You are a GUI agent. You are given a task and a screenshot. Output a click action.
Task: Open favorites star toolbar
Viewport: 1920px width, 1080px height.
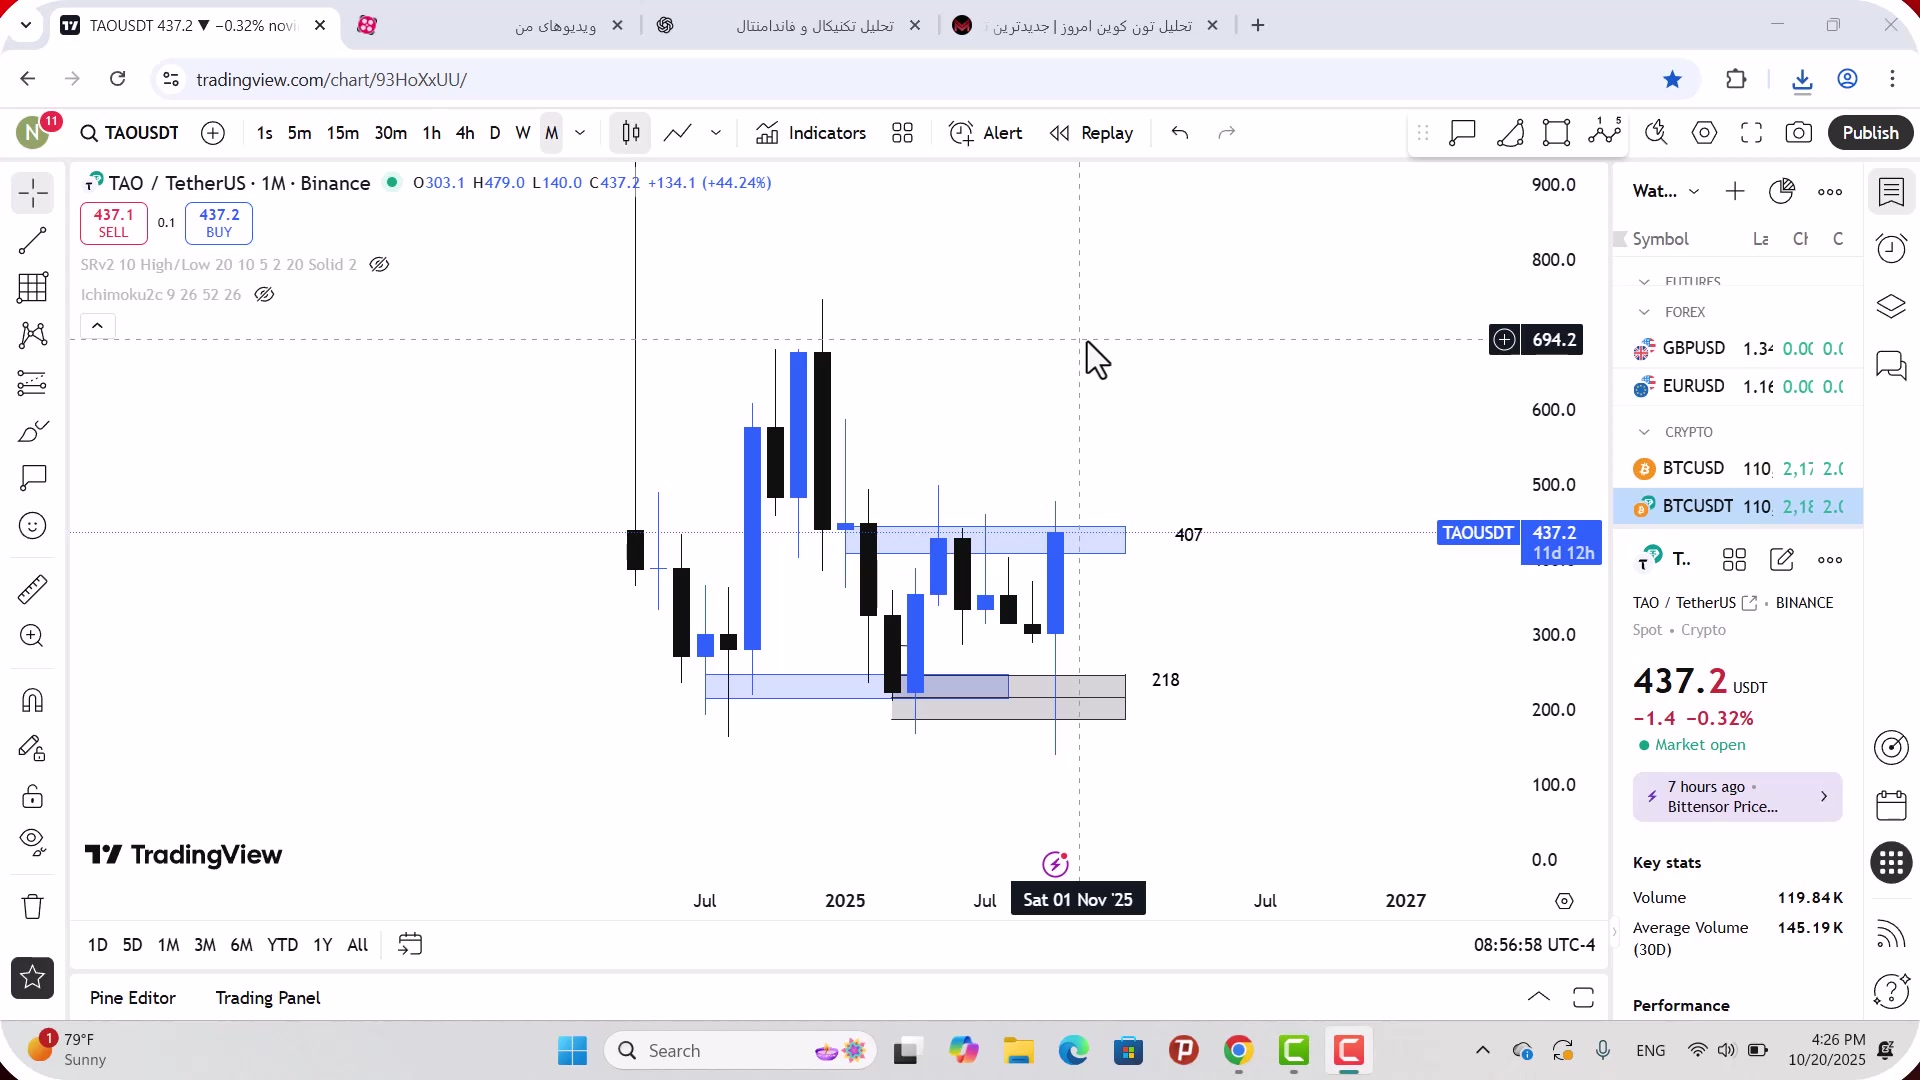[x=32, y=978]
